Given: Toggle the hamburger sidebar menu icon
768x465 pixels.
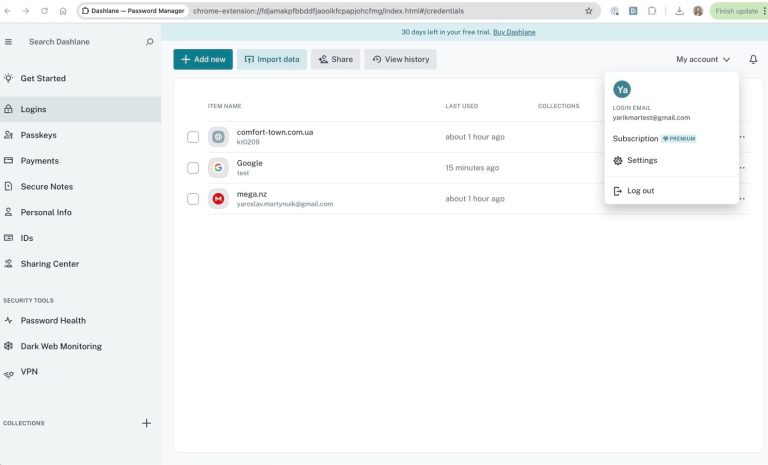Looking at the screenshot, I should (8, 42).
